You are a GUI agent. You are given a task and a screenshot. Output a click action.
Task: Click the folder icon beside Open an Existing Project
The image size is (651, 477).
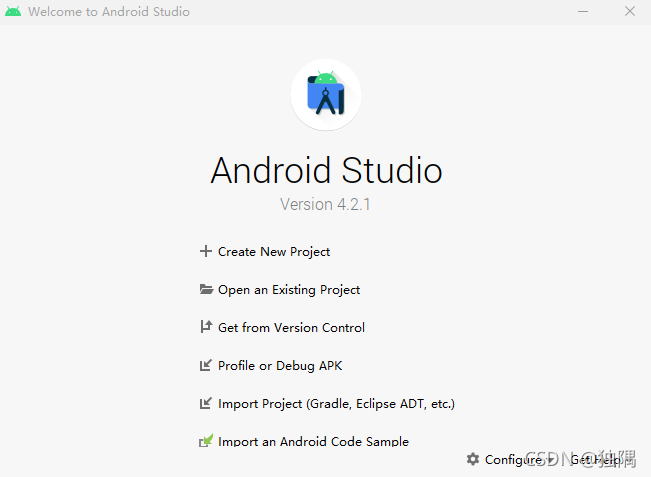tap(206, 289)
